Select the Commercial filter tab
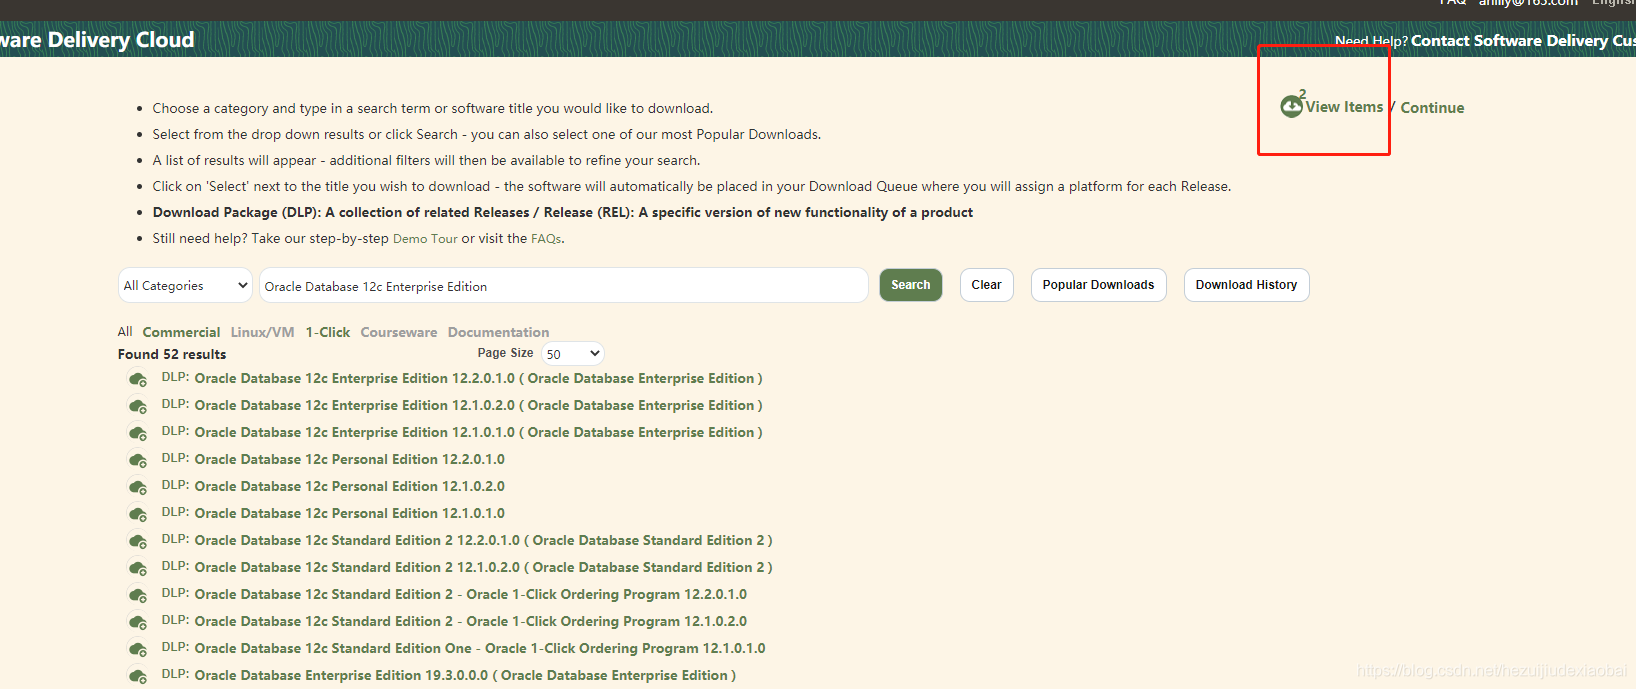This screenshot has height=689, width=1636. (181, 332)
